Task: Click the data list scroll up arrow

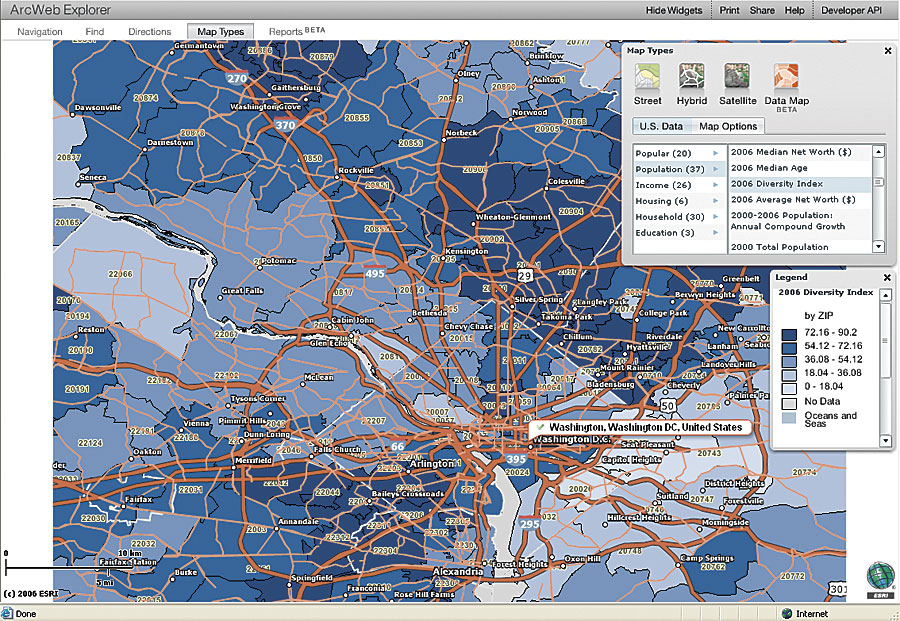Action: click(x=878, y=152)
